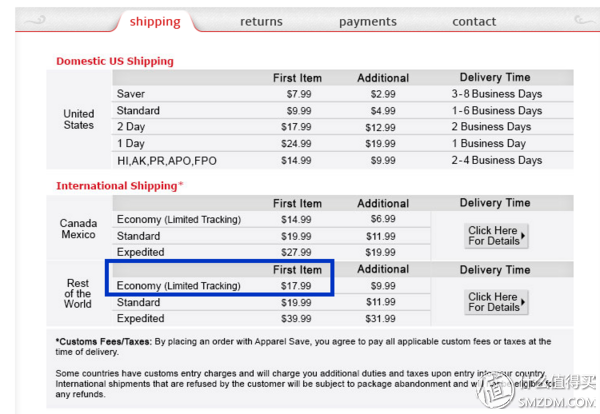
Task: Open the payments tab
Action: (x=368, y=22)
